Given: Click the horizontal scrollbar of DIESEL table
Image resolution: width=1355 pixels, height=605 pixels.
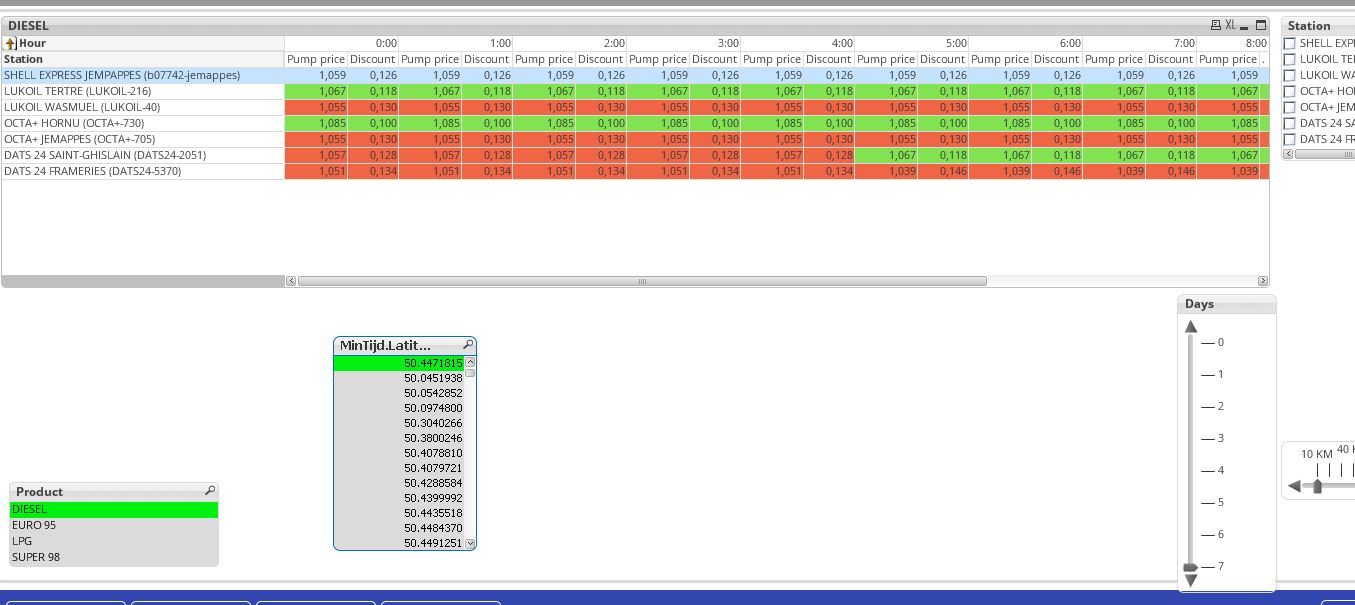Looking at the screenshot, I should (642, 281).
